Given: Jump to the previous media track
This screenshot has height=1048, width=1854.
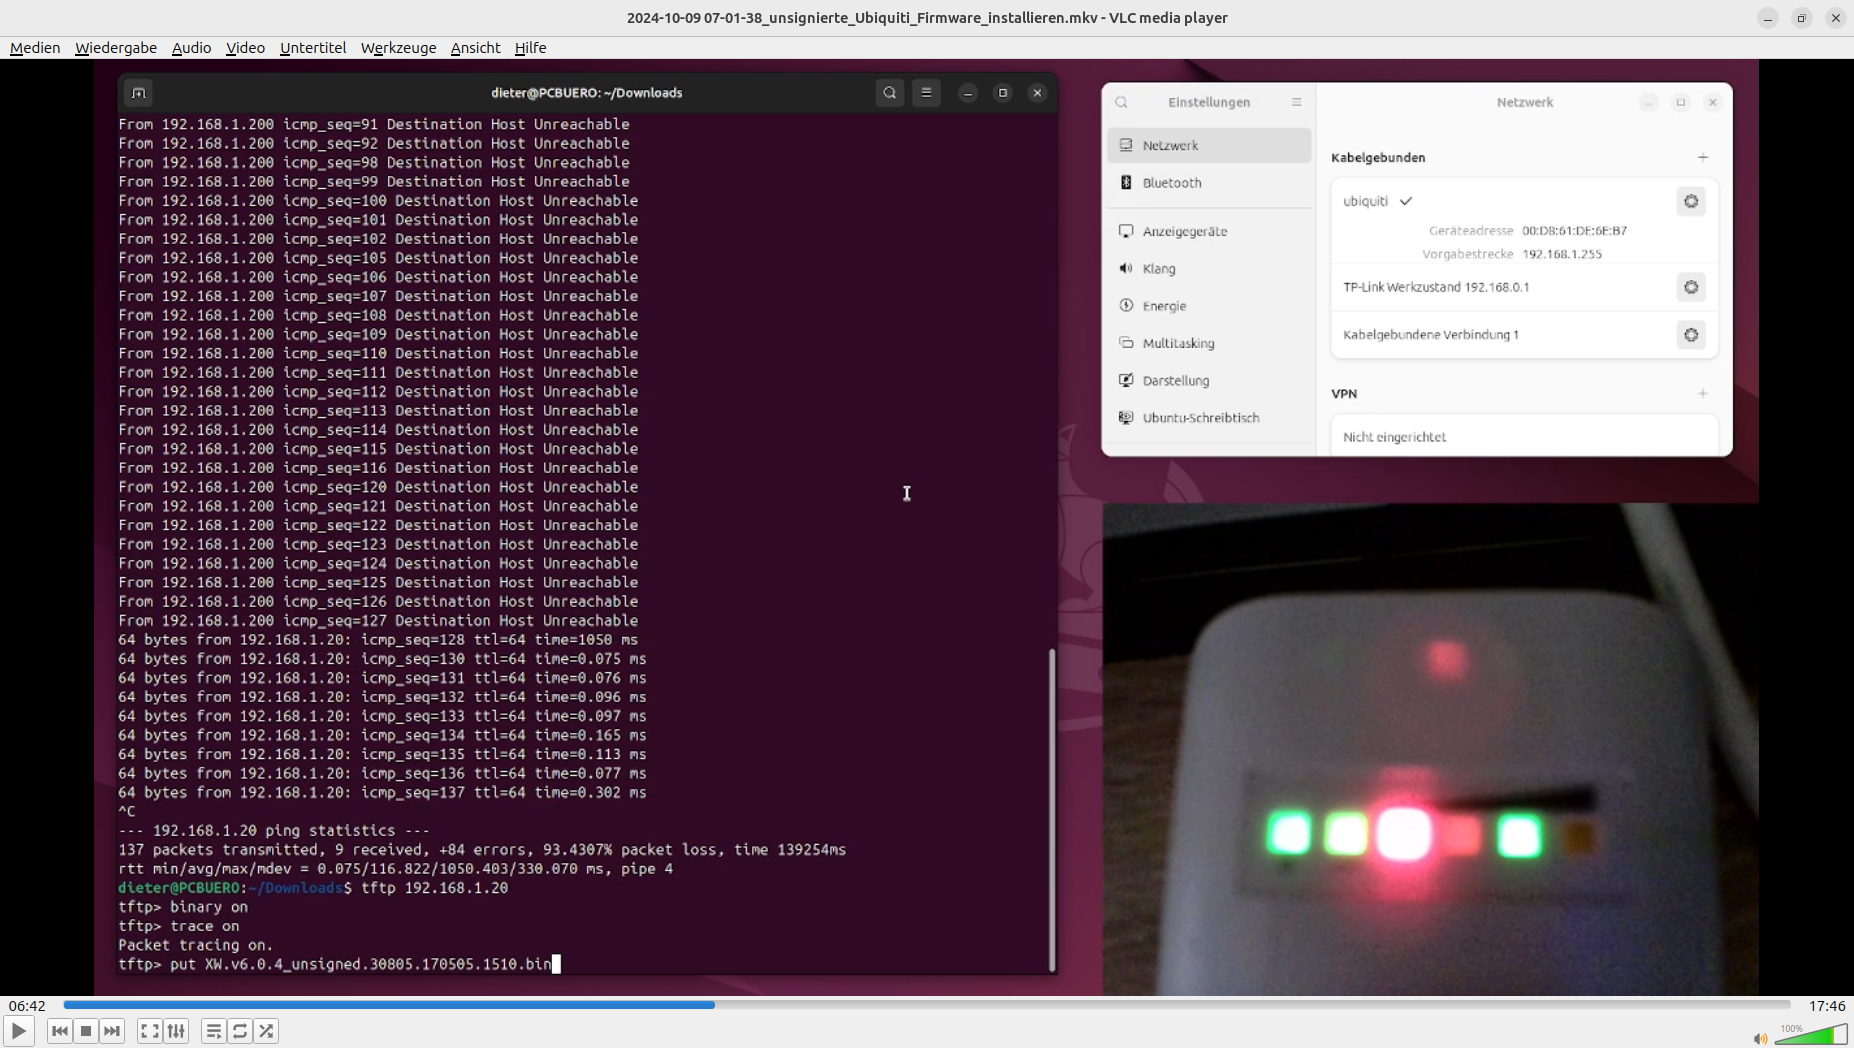Looking at the screenshot, I should 59,1031.
